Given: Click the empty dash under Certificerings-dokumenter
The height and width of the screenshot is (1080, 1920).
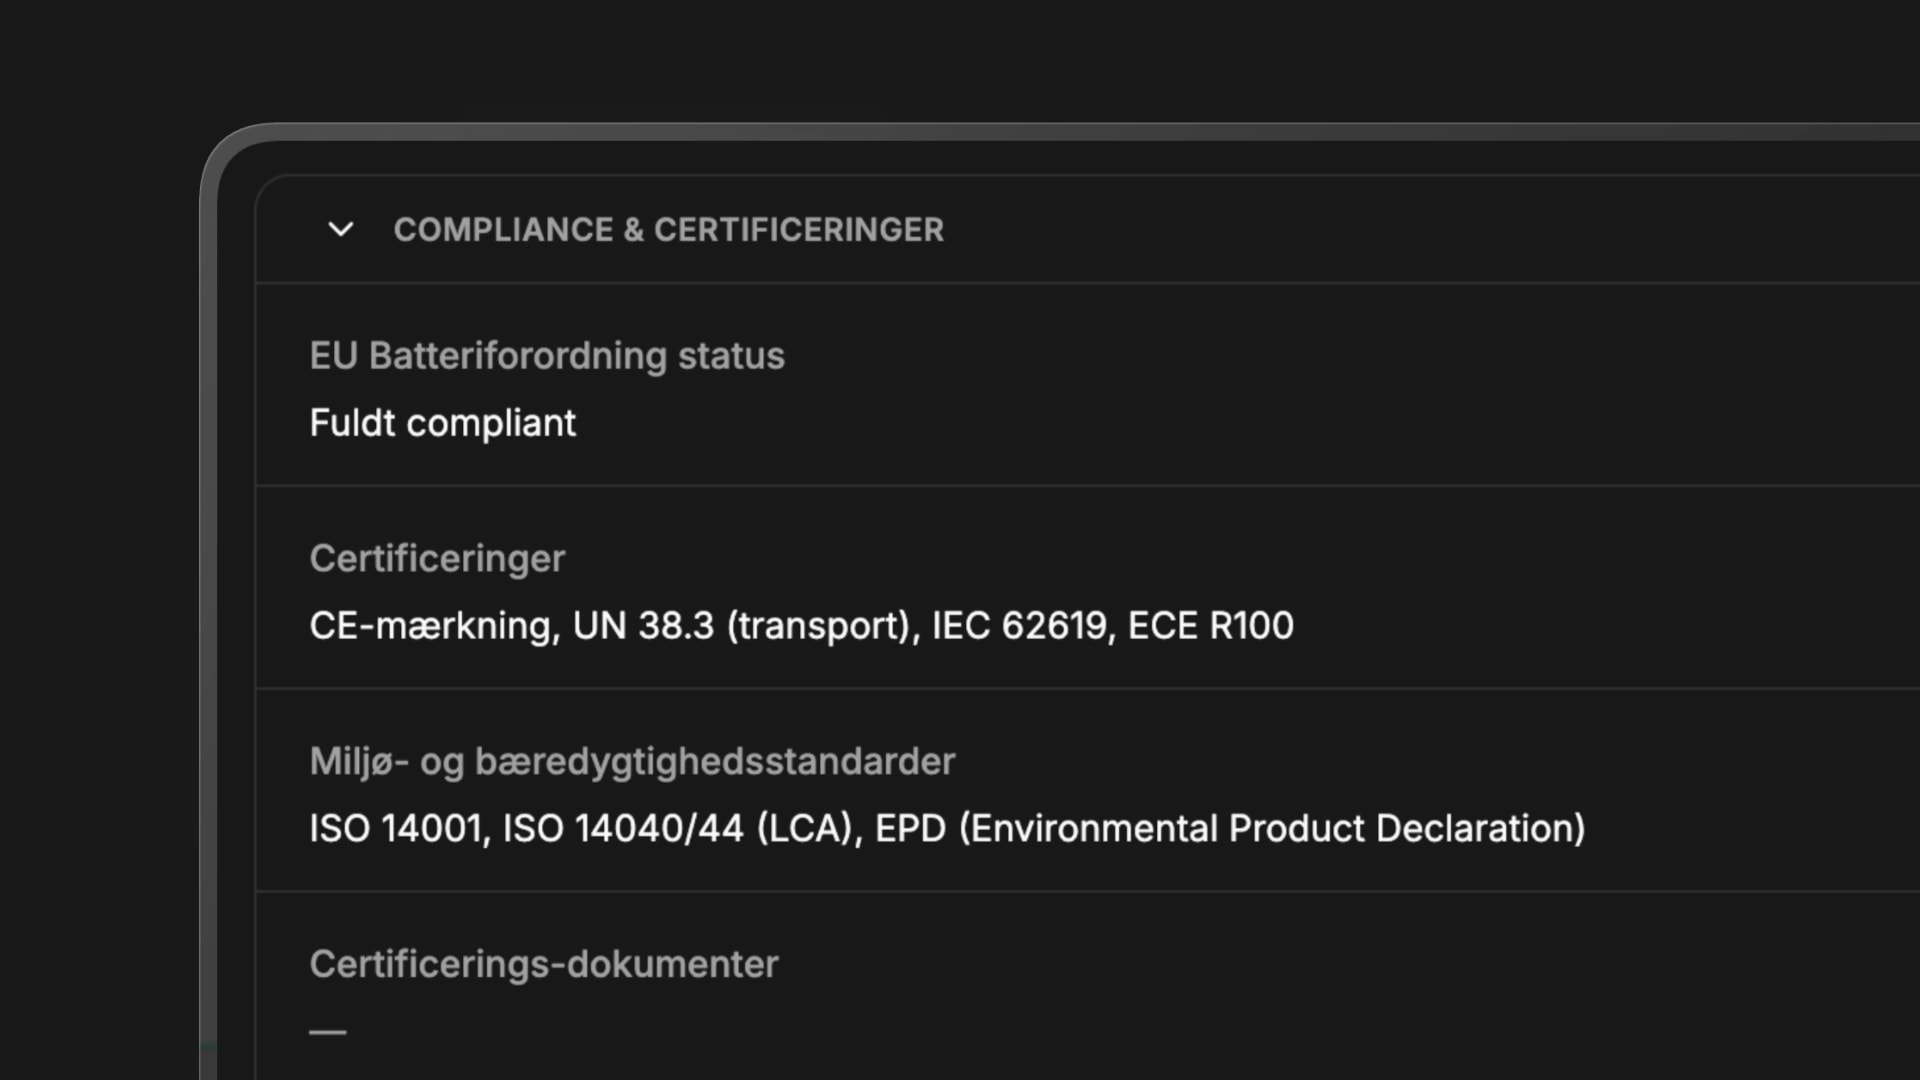Looking at the screenshot, I should click(x=330, y=1030).
